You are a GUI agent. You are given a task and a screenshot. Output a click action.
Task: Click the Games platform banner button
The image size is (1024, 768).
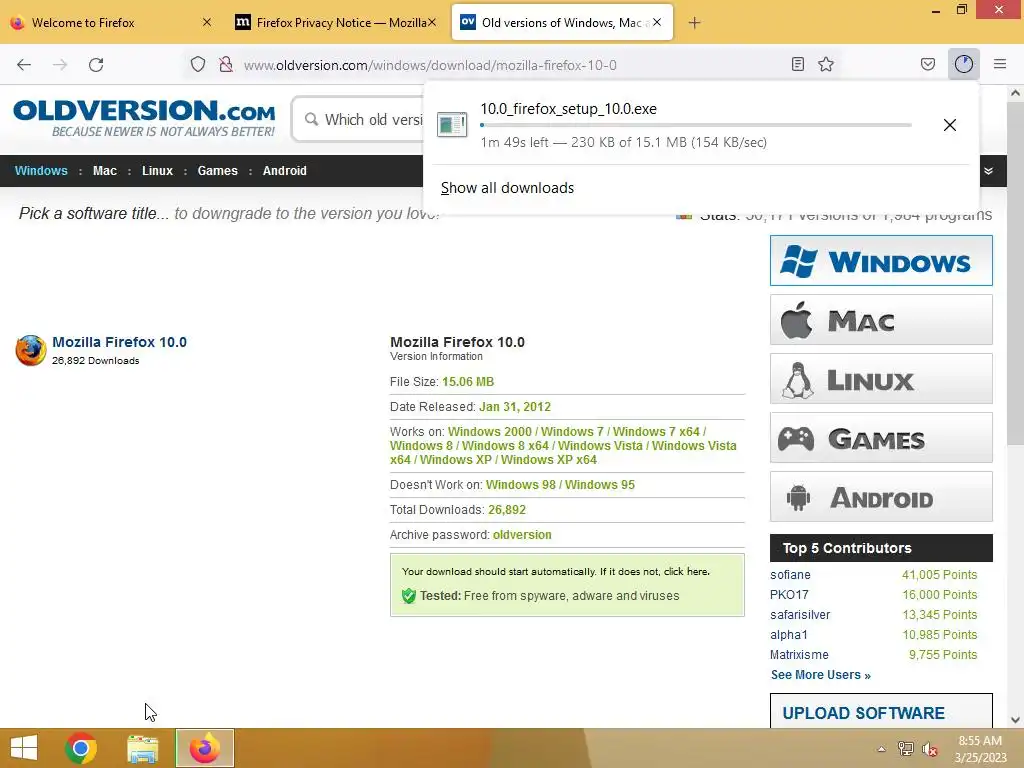tap(881, 438)
